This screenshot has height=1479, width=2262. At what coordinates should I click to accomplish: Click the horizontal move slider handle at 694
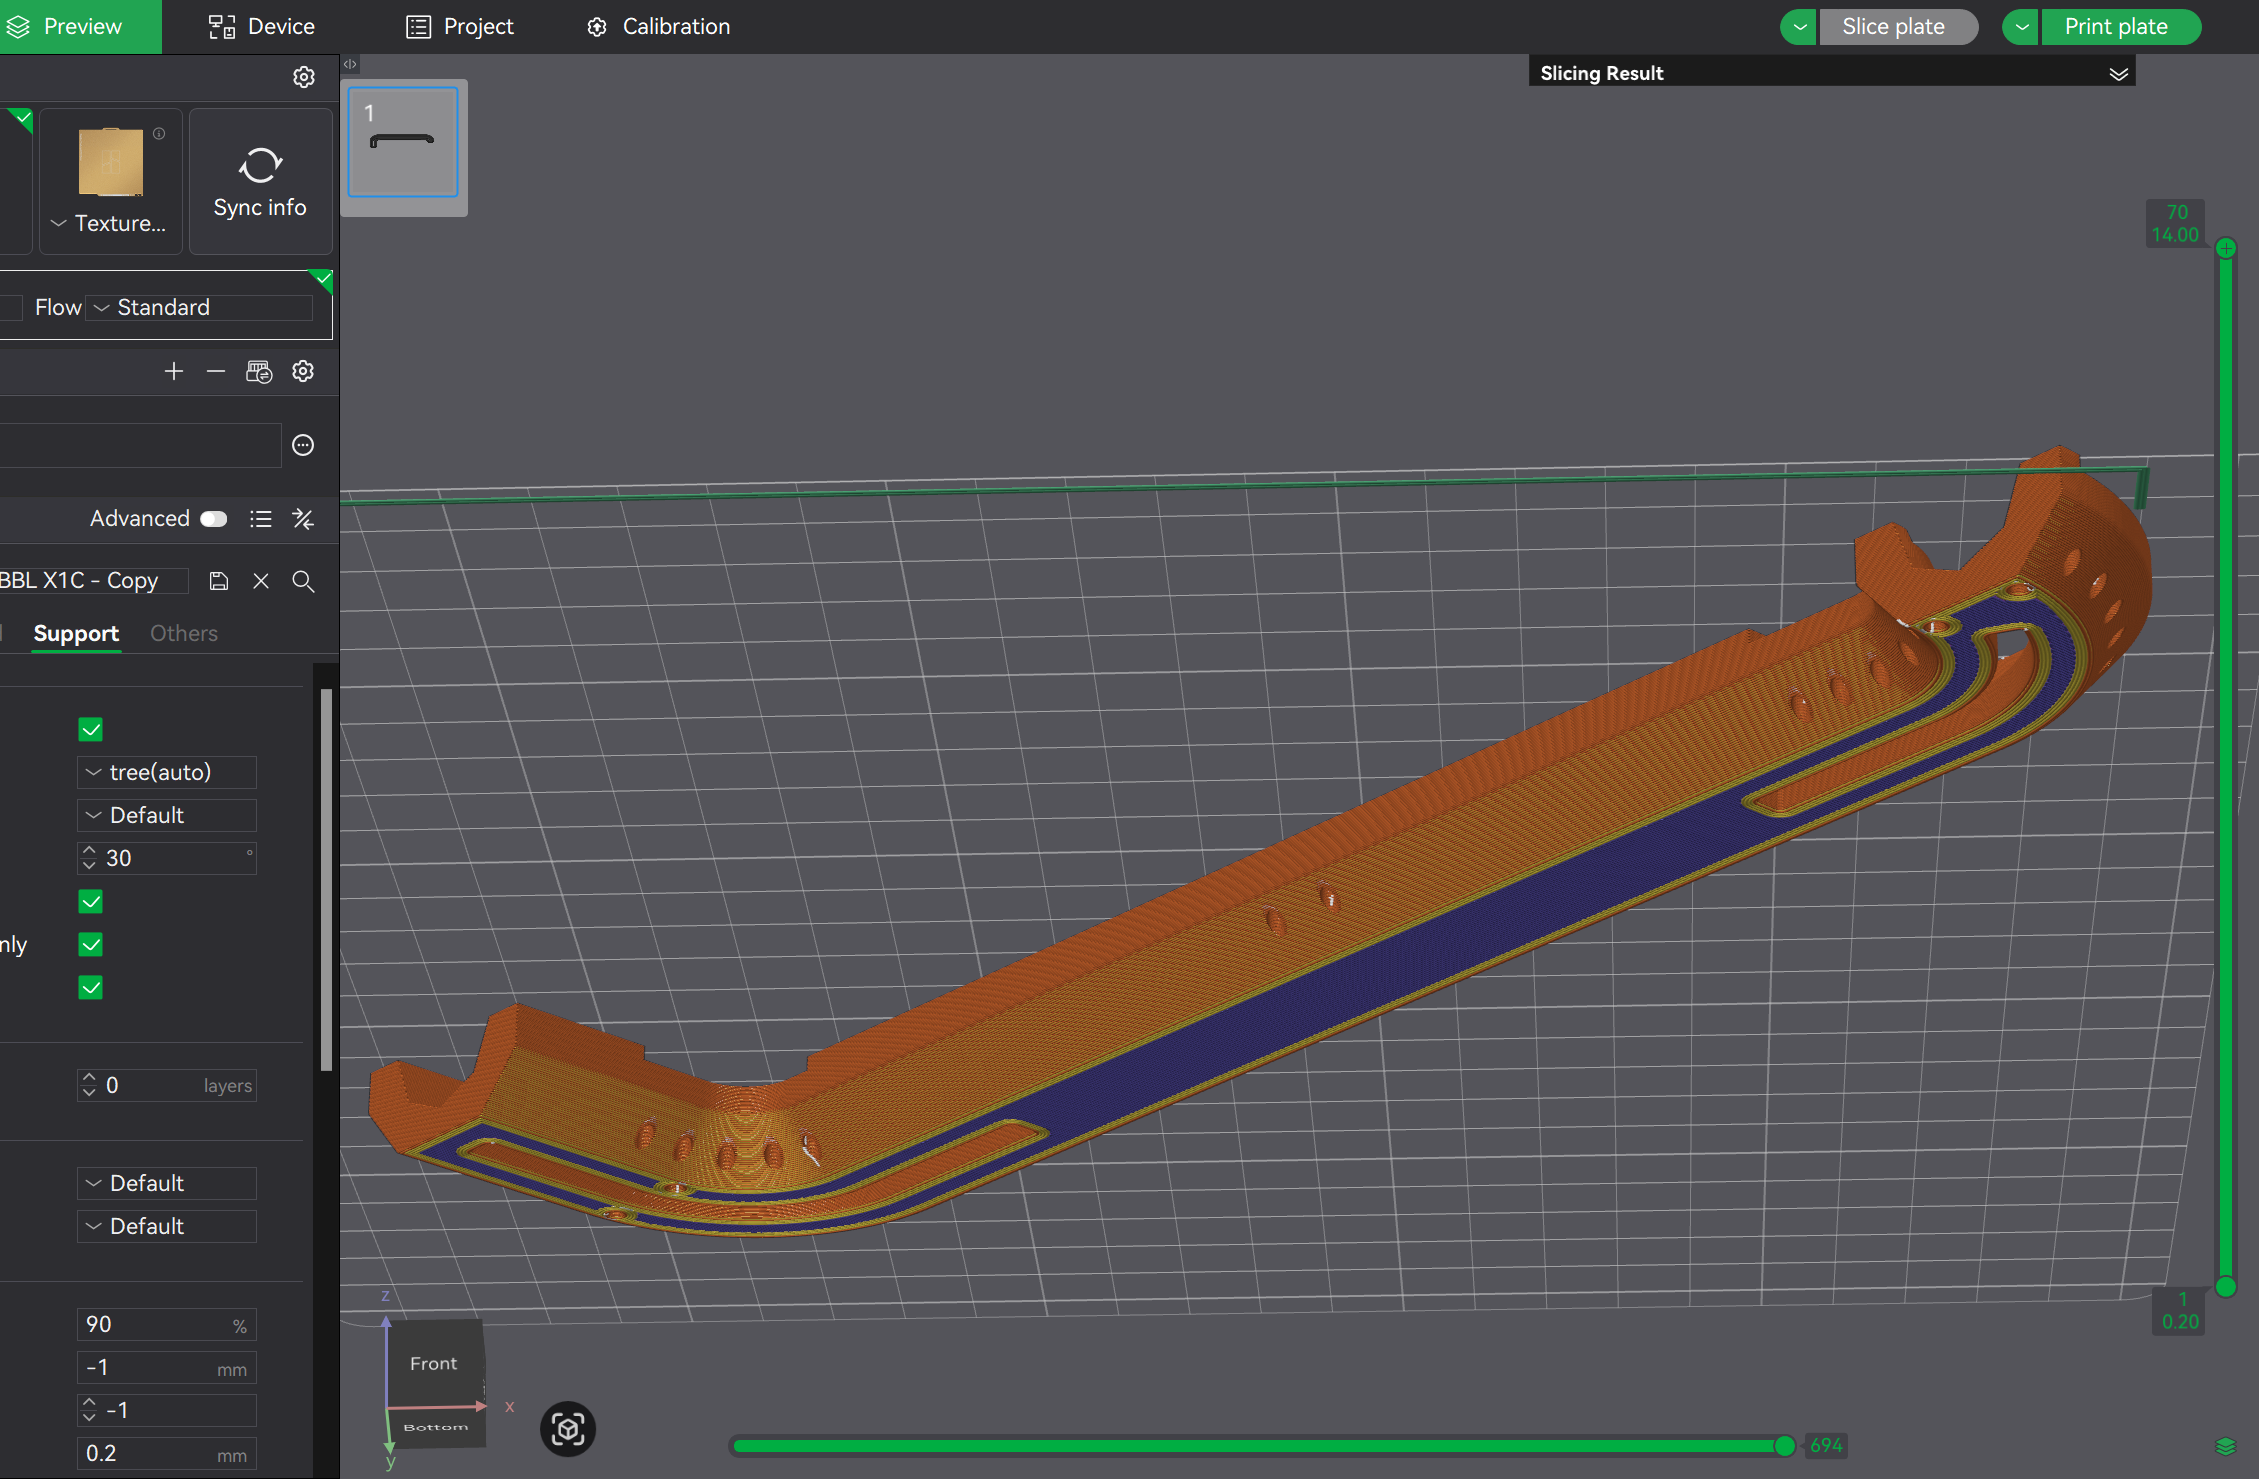(x=1785, y=1446)
